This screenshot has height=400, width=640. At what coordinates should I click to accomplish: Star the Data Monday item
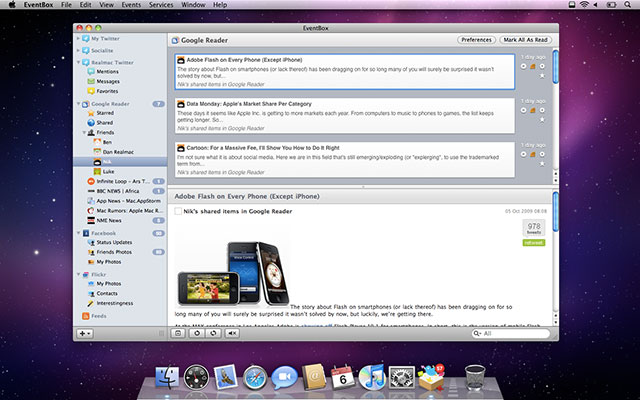click(x=542, y=120)
